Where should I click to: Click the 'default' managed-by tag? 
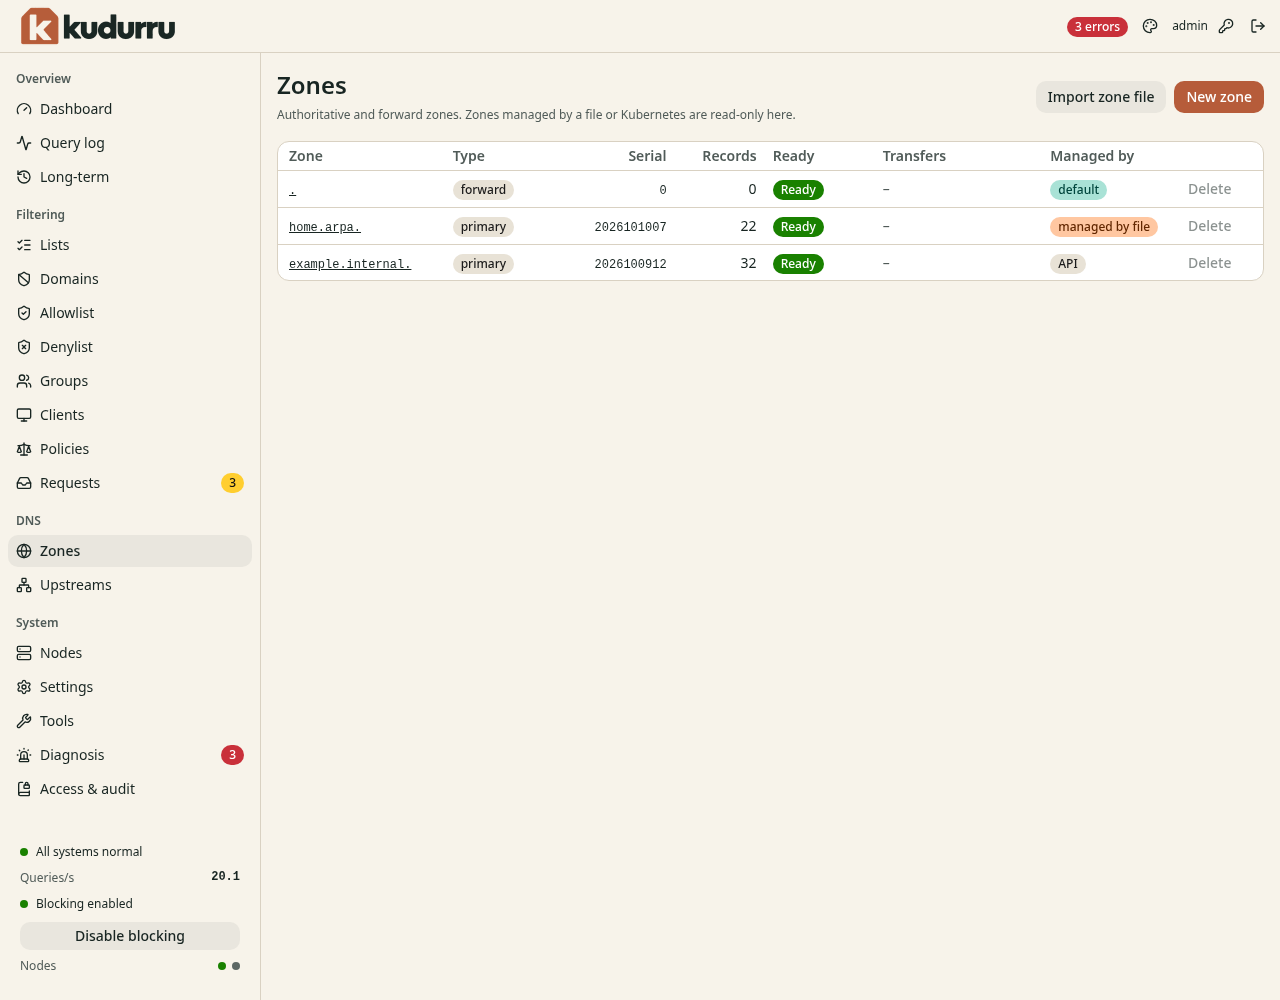[1078, 190]
